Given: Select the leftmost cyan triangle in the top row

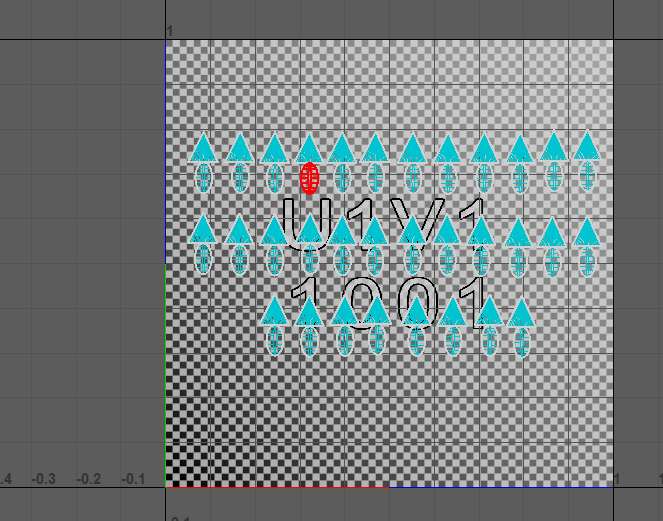Looking at the screenshot, I should click(x=203, y=148).
